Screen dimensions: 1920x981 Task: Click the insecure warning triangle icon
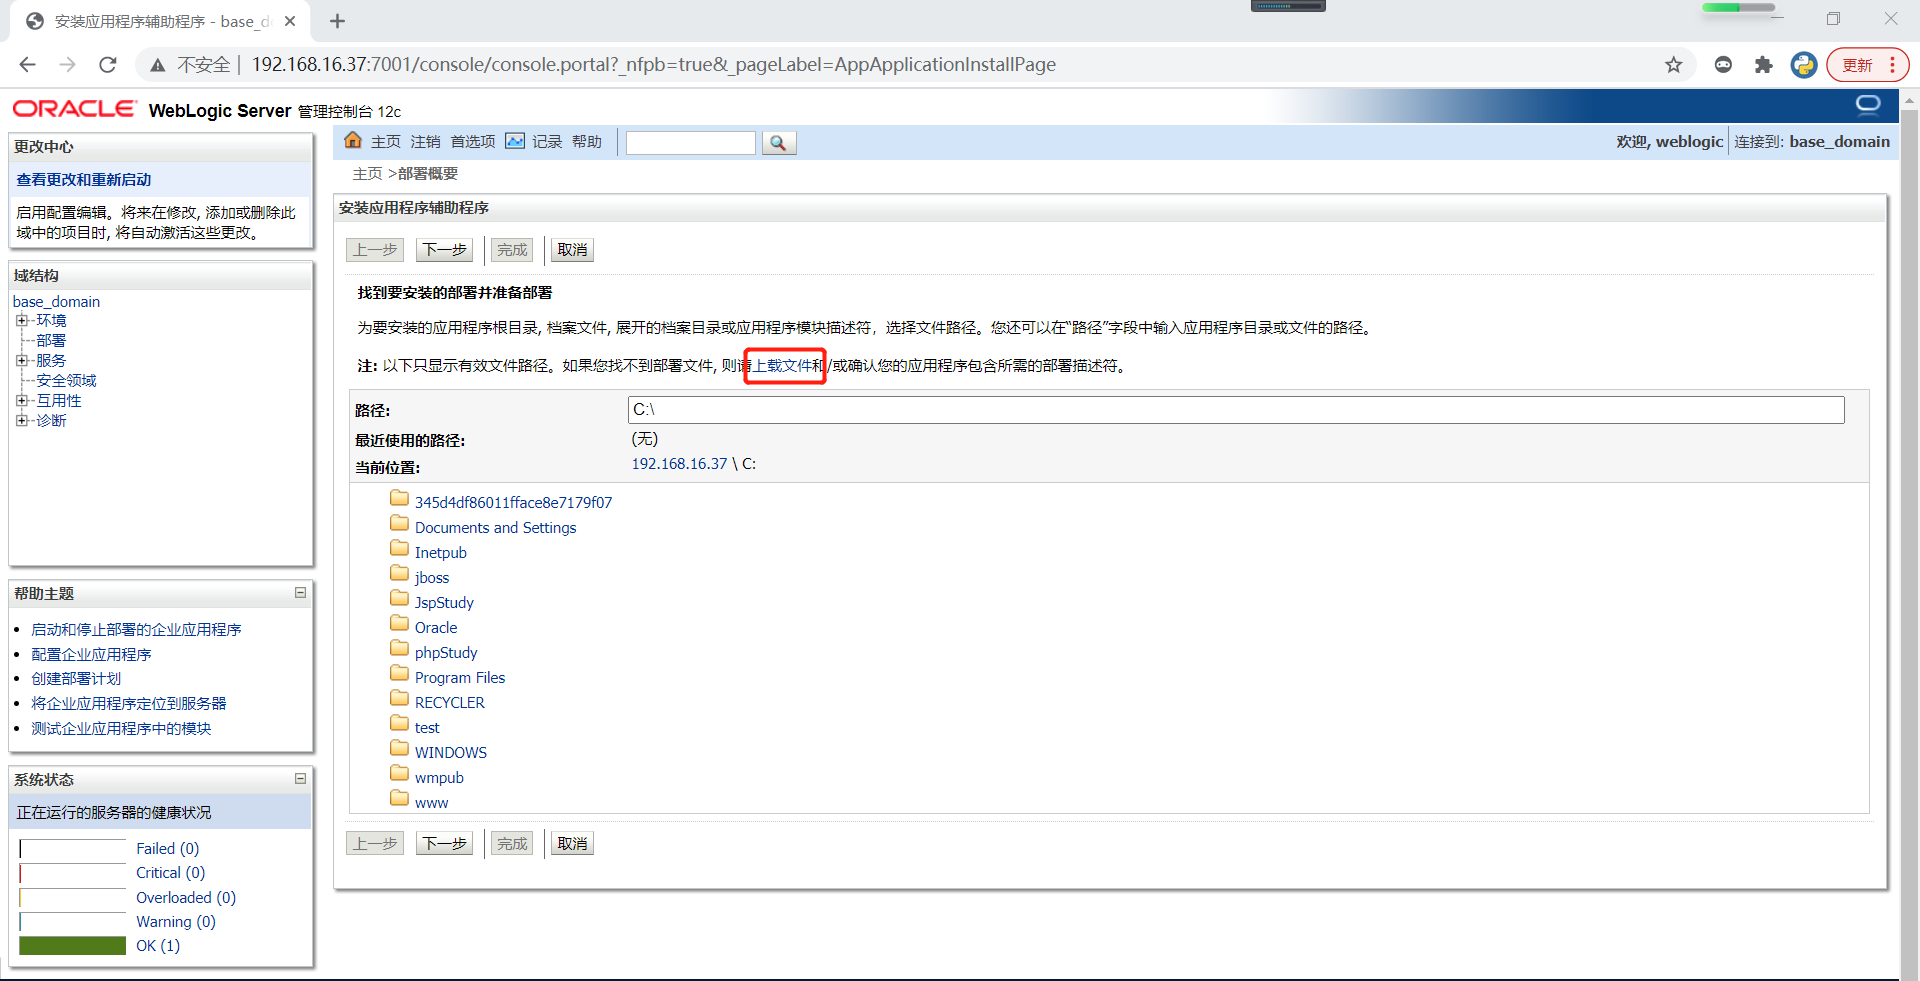point(158,65)
